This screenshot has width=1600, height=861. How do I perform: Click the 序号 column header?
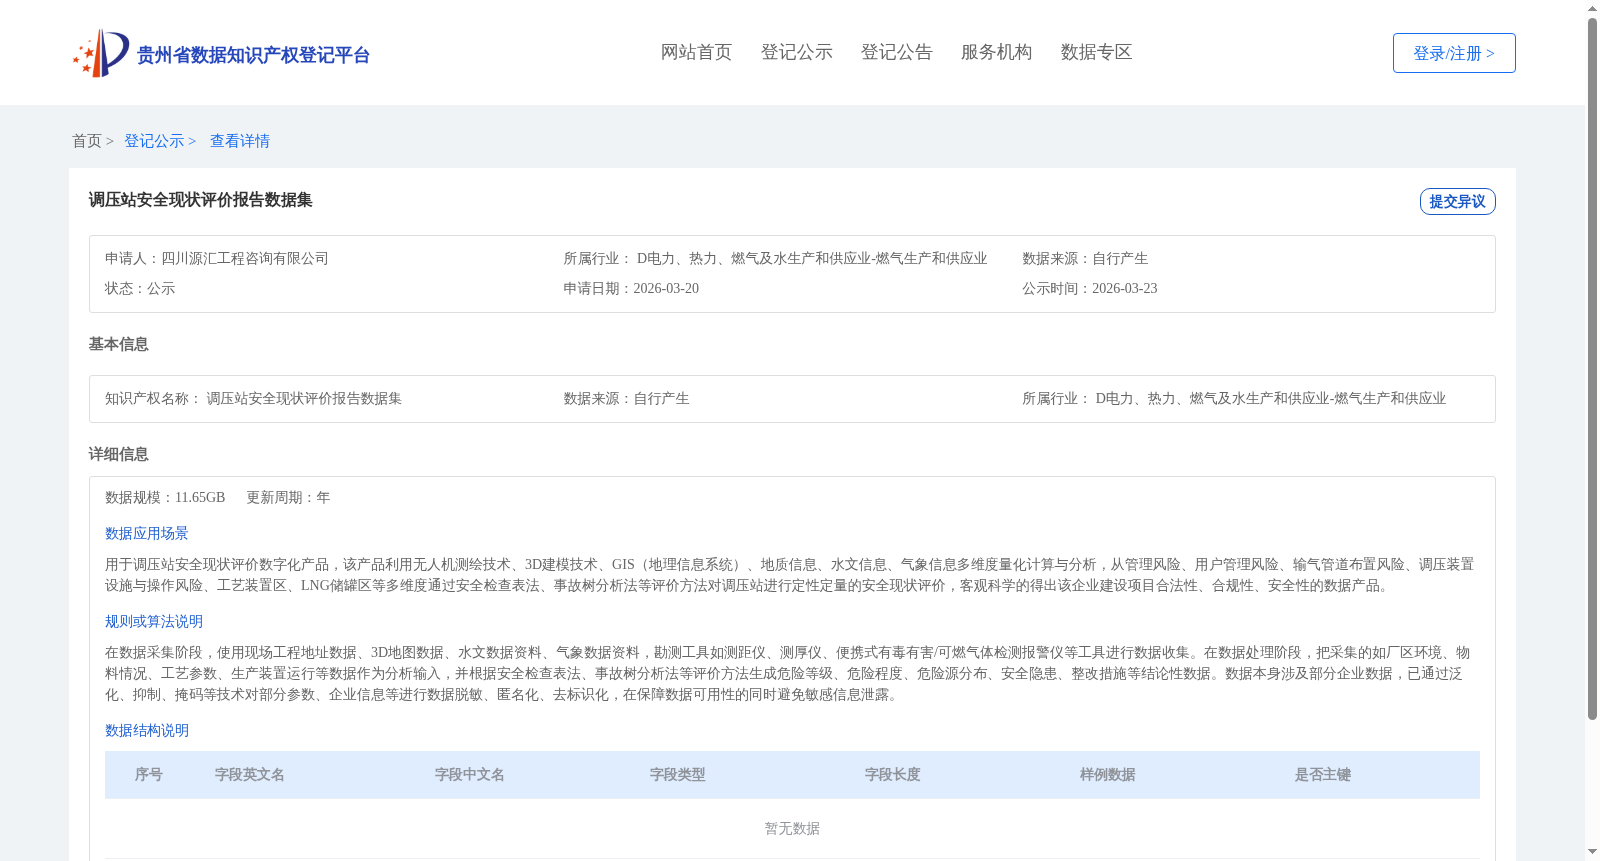pyautogui.click(x=149, y=775)
